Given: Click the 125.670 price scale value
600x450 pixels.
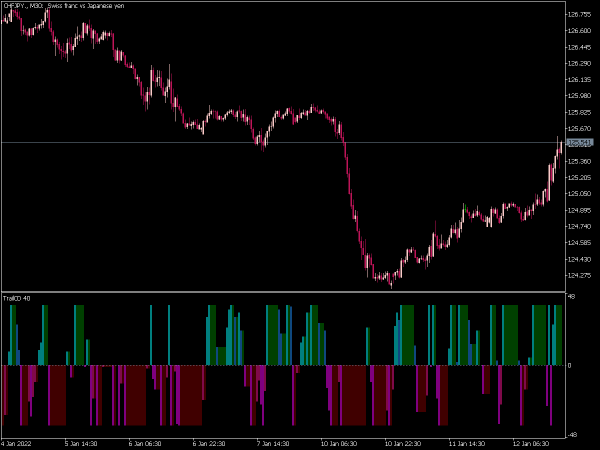Looking at the screenshot, I should point(579,128).
